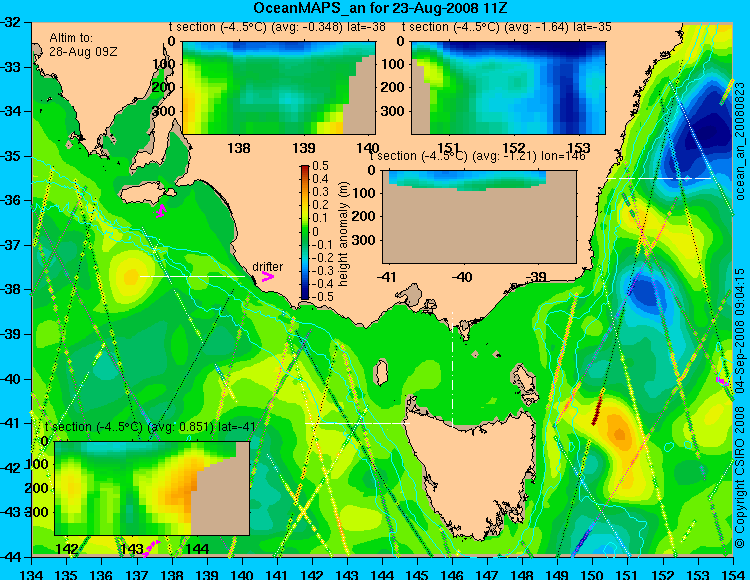Click the lon=146 section title with avg -1.21
Screen dimensions: 750x580
(478, 156)
